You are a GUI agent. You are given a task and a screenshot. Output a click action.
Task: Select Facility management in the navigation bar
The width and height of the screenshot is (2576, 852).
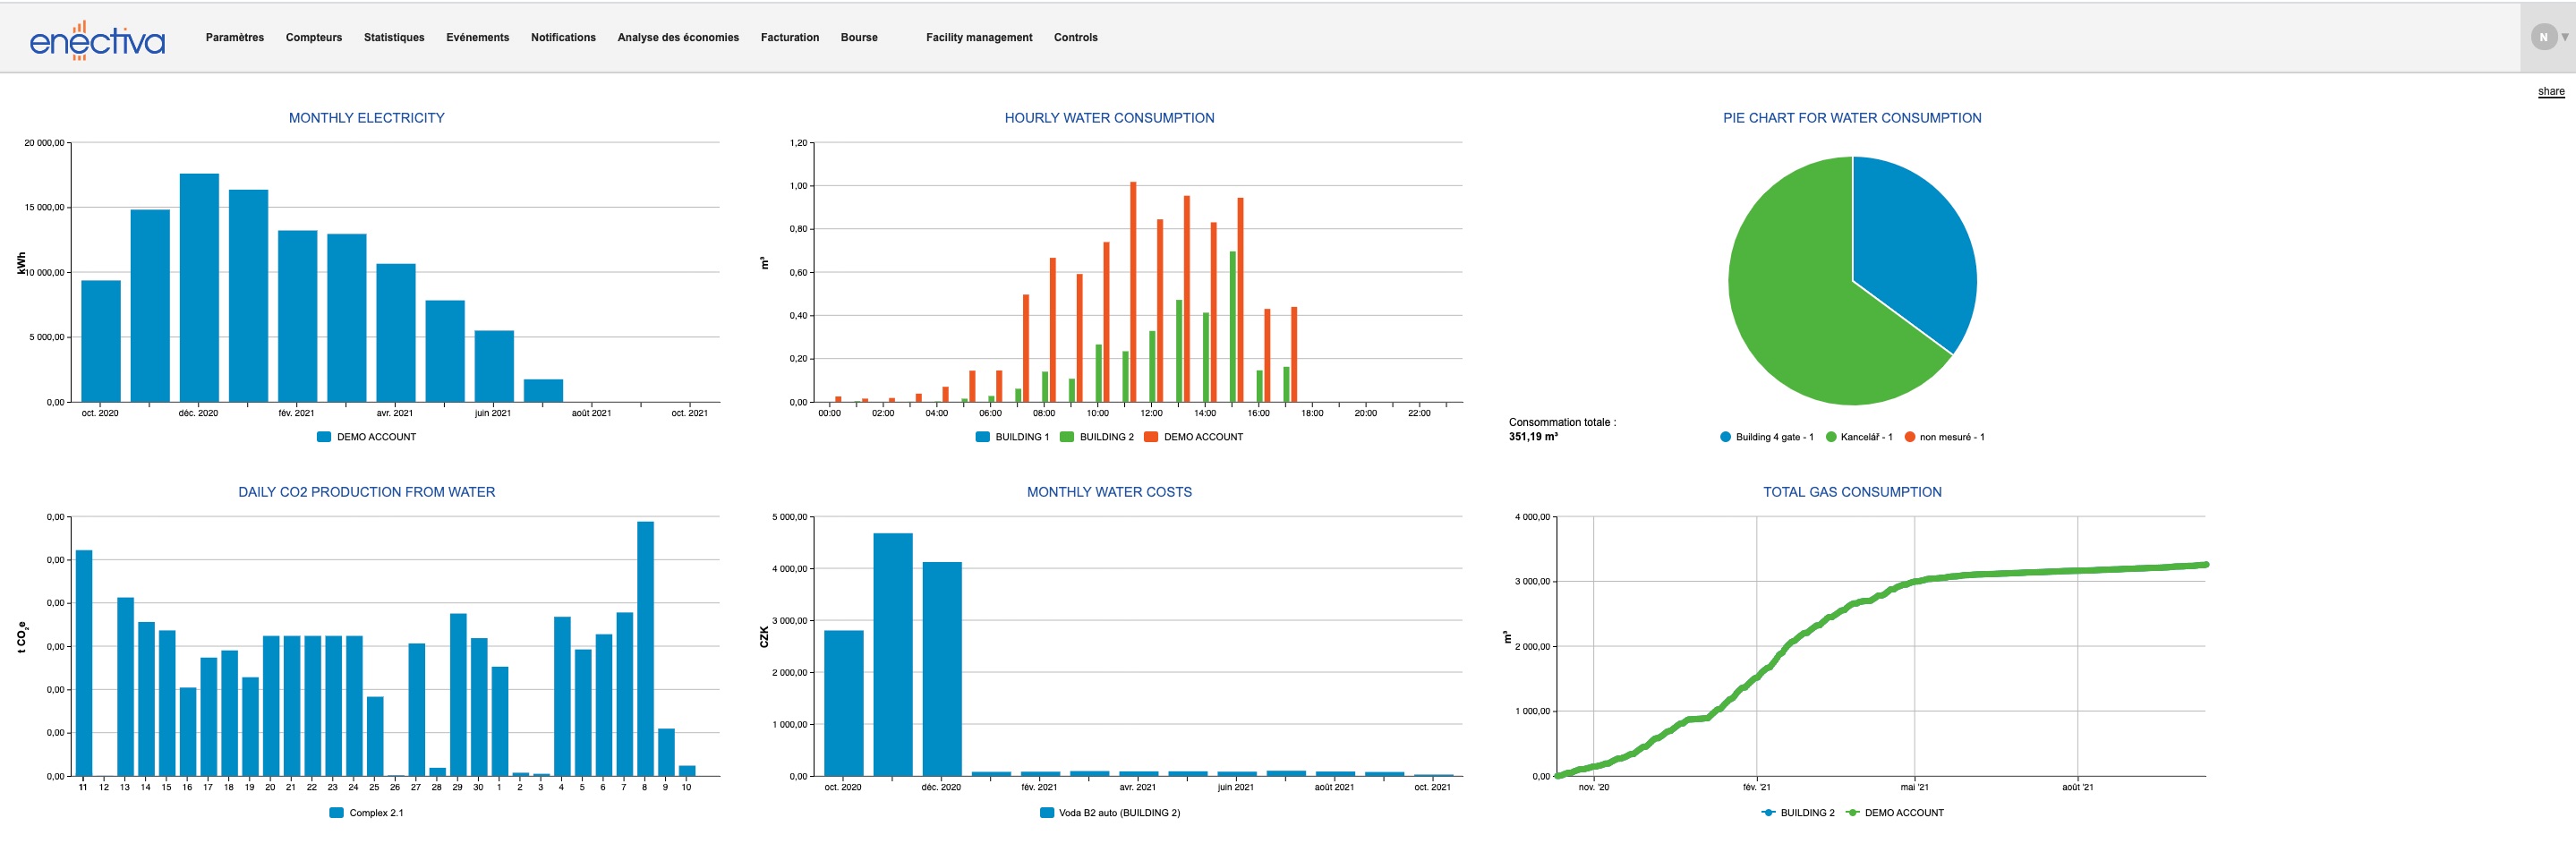(979, 37)
